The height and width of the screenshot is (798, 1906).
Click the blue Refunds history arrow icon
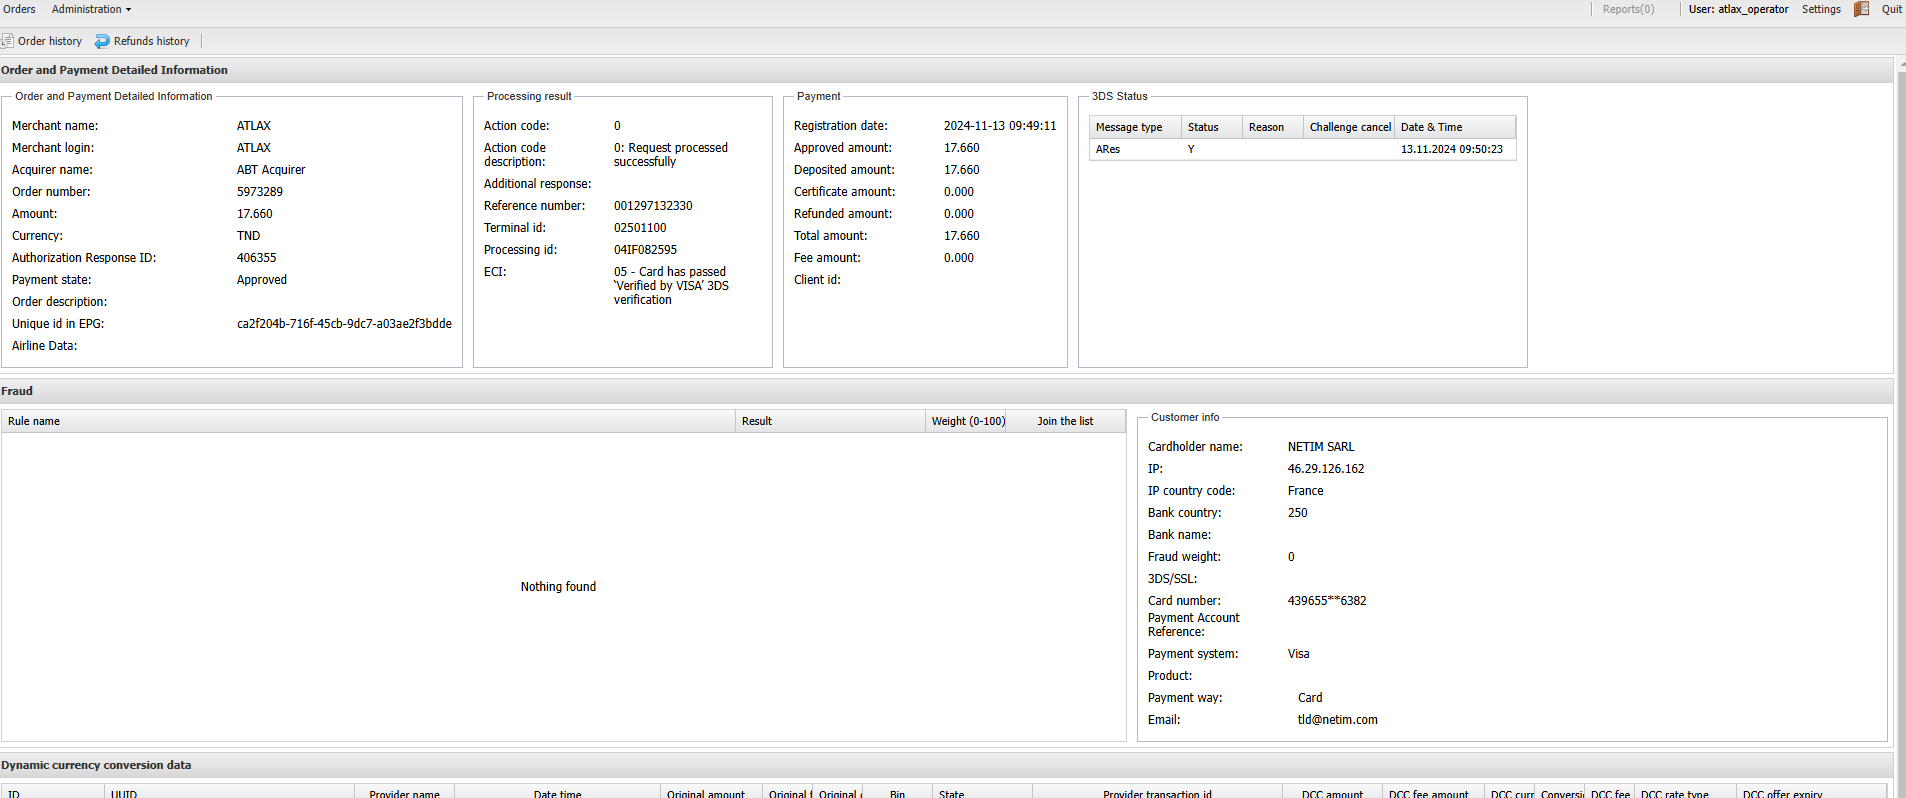(x=102, y=41)
